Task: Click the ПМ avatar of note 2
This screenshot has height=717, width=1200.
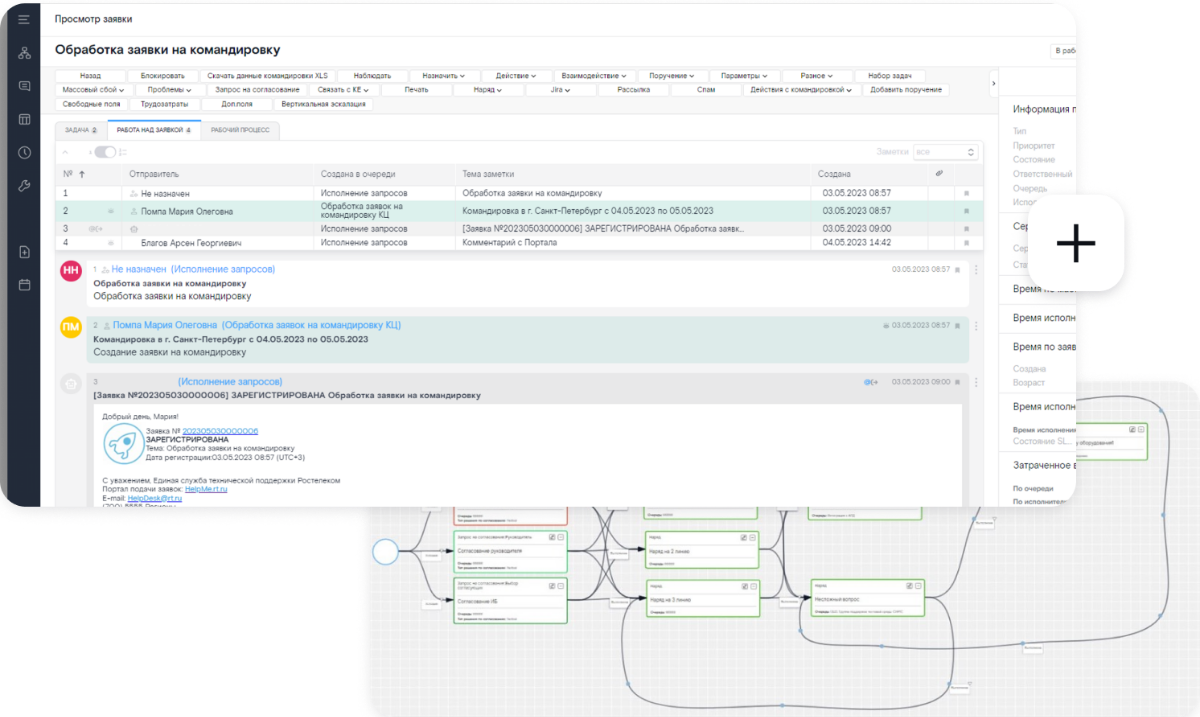Action: tap(71, 327)
